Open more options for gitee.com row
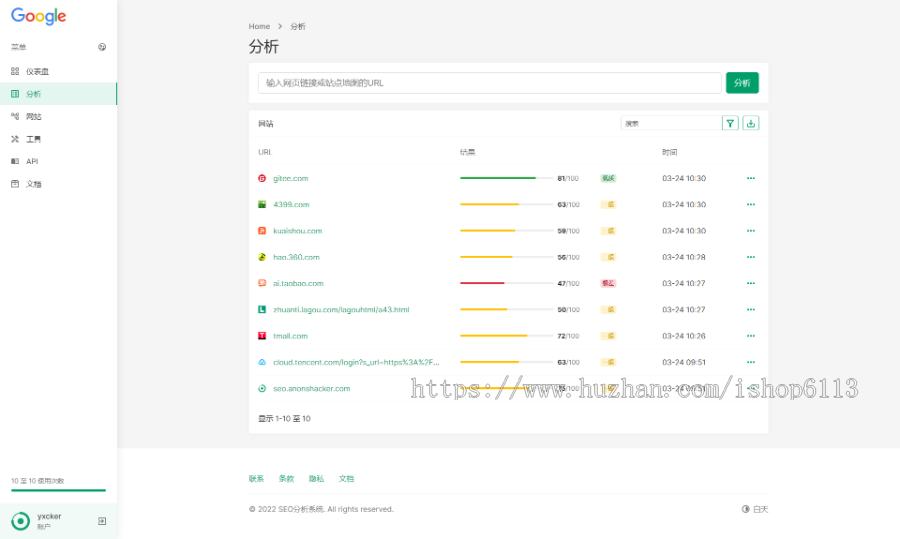900x539 pixels. 751,179
